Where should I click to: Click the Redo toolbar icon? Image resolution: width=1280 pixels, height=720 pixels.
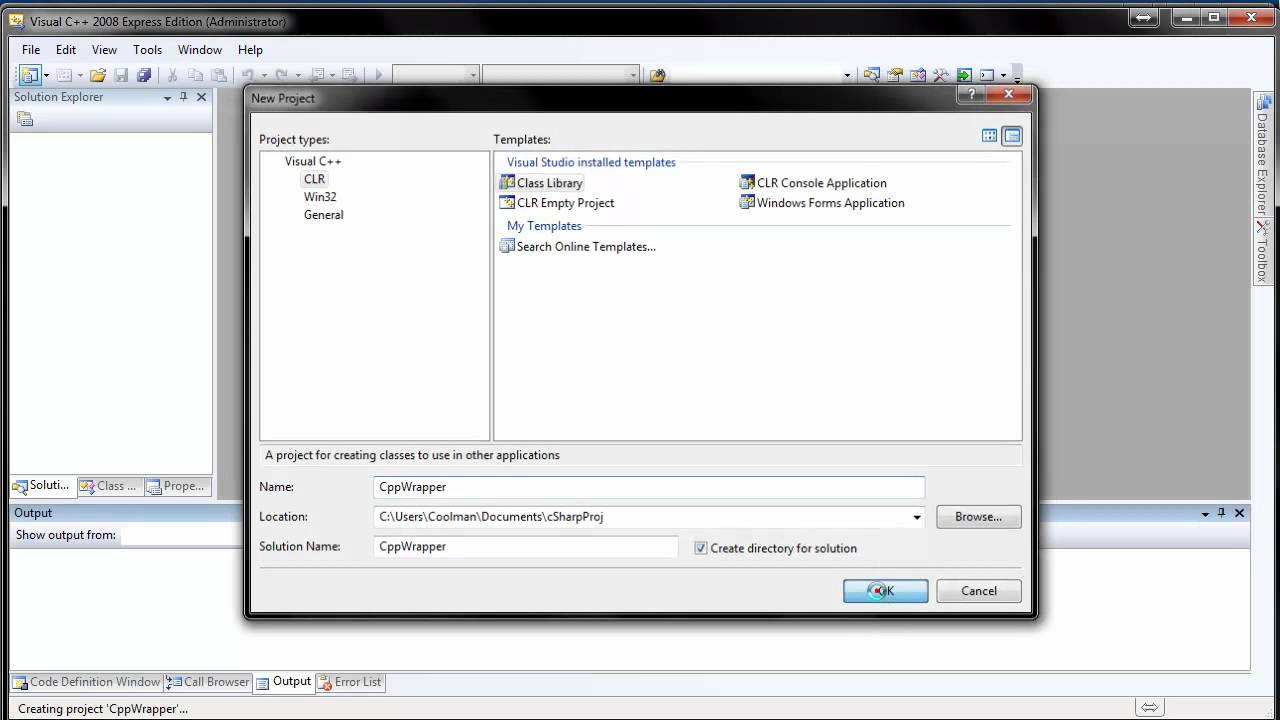281,75
